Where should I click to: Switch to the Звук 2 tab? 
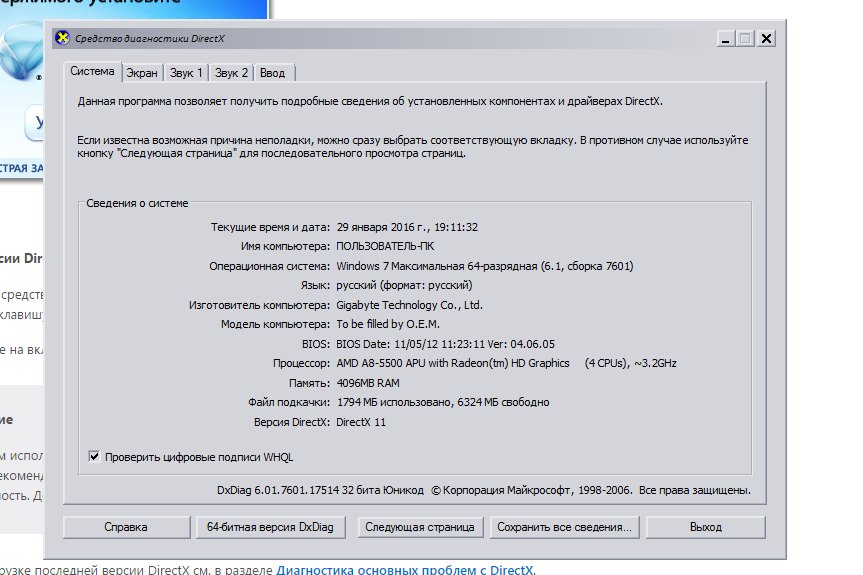(x=231, y=73)
